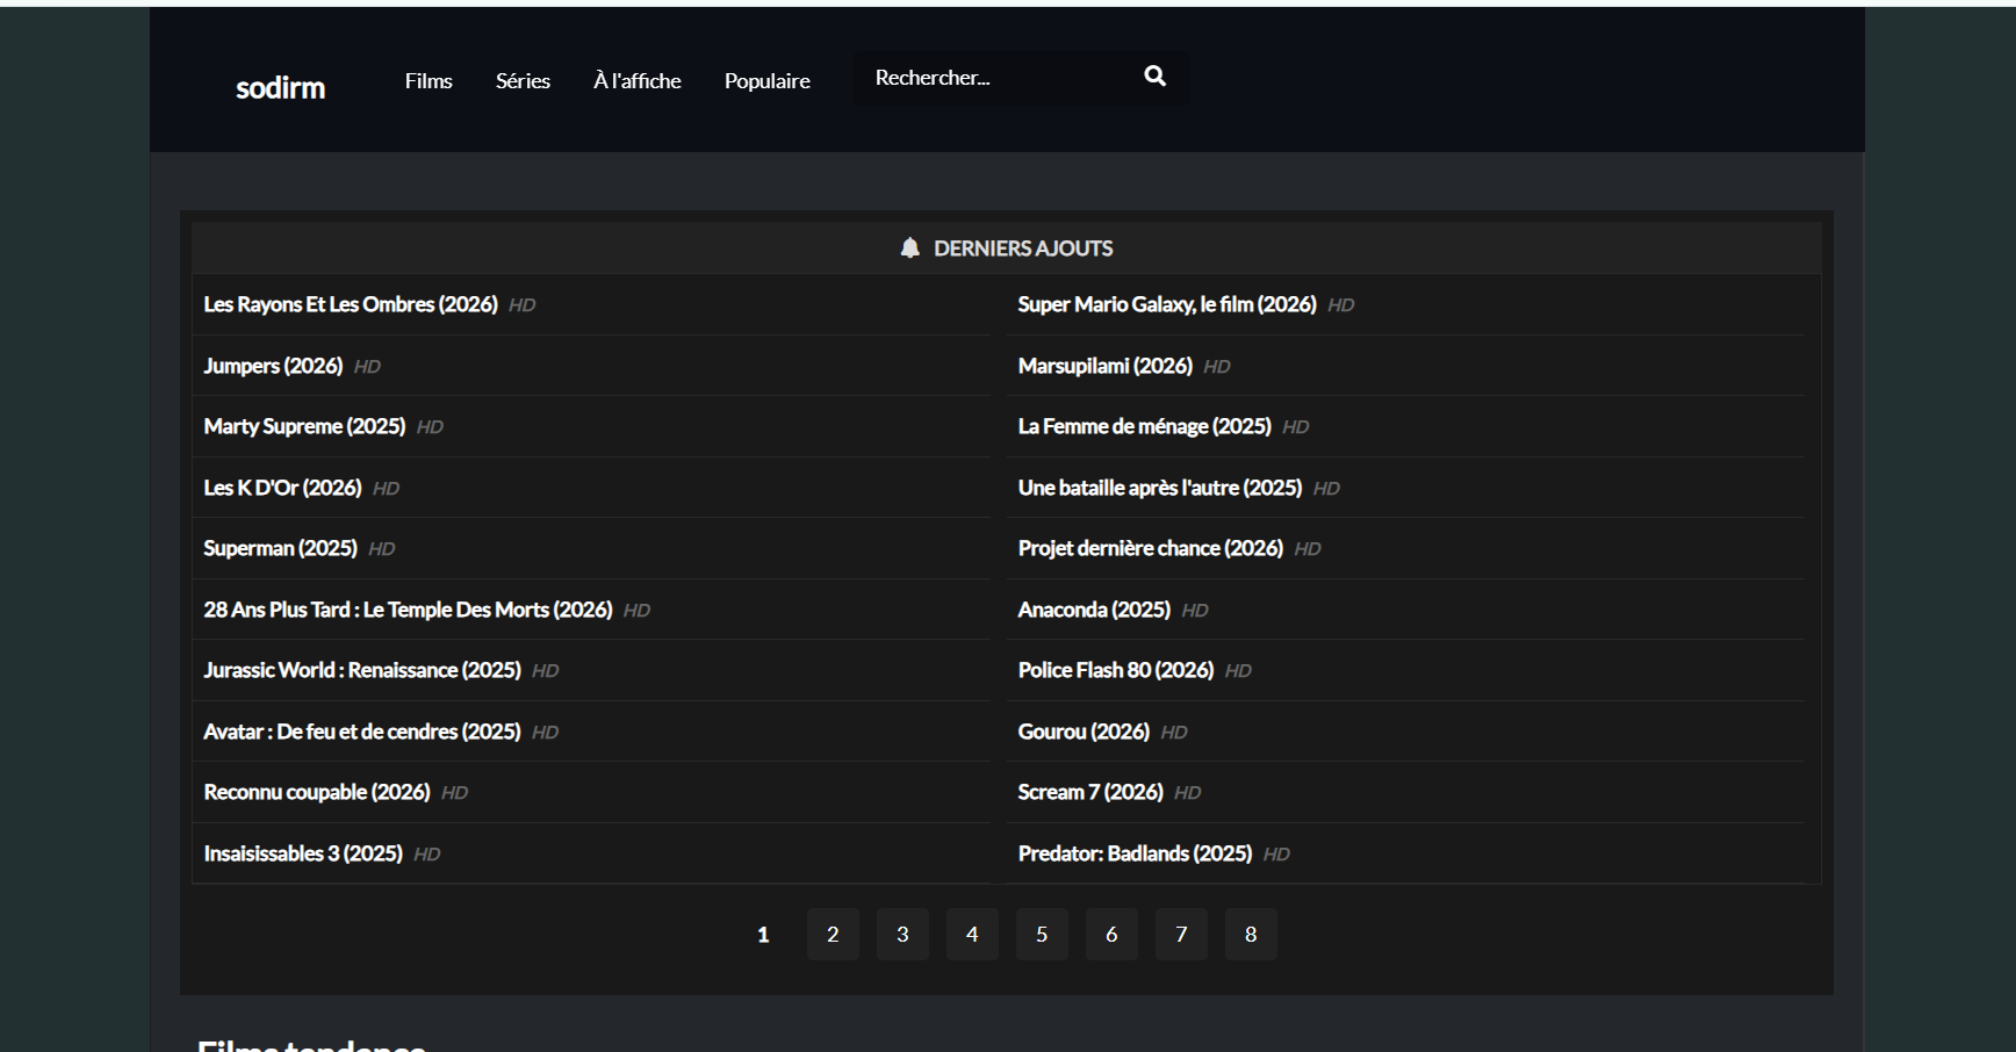This screenshot has width=2016, height=1052.
Task: Open Jurassic World : Renaissance (2025)
Action: [361, 671]
